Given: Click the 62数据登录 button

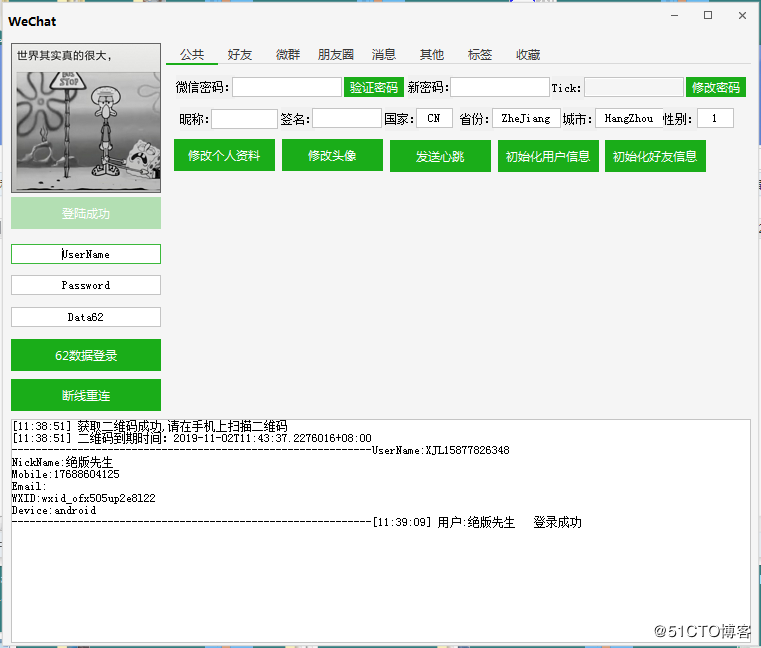Looking at the screenshot, I should (x=86, y=355).
